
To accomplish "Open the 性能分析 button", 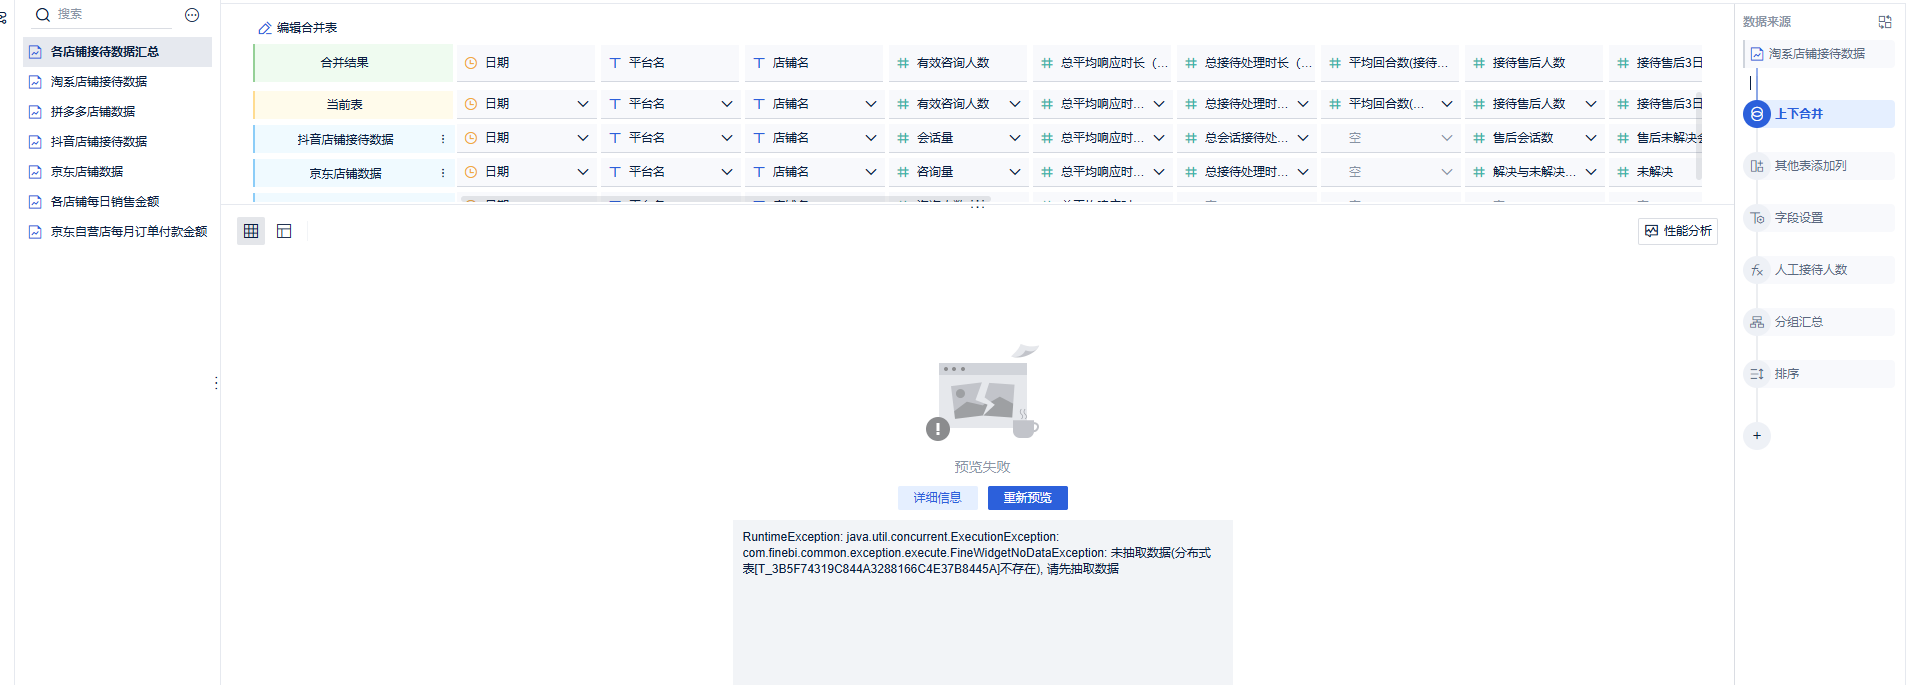I will click(1677, 231).
